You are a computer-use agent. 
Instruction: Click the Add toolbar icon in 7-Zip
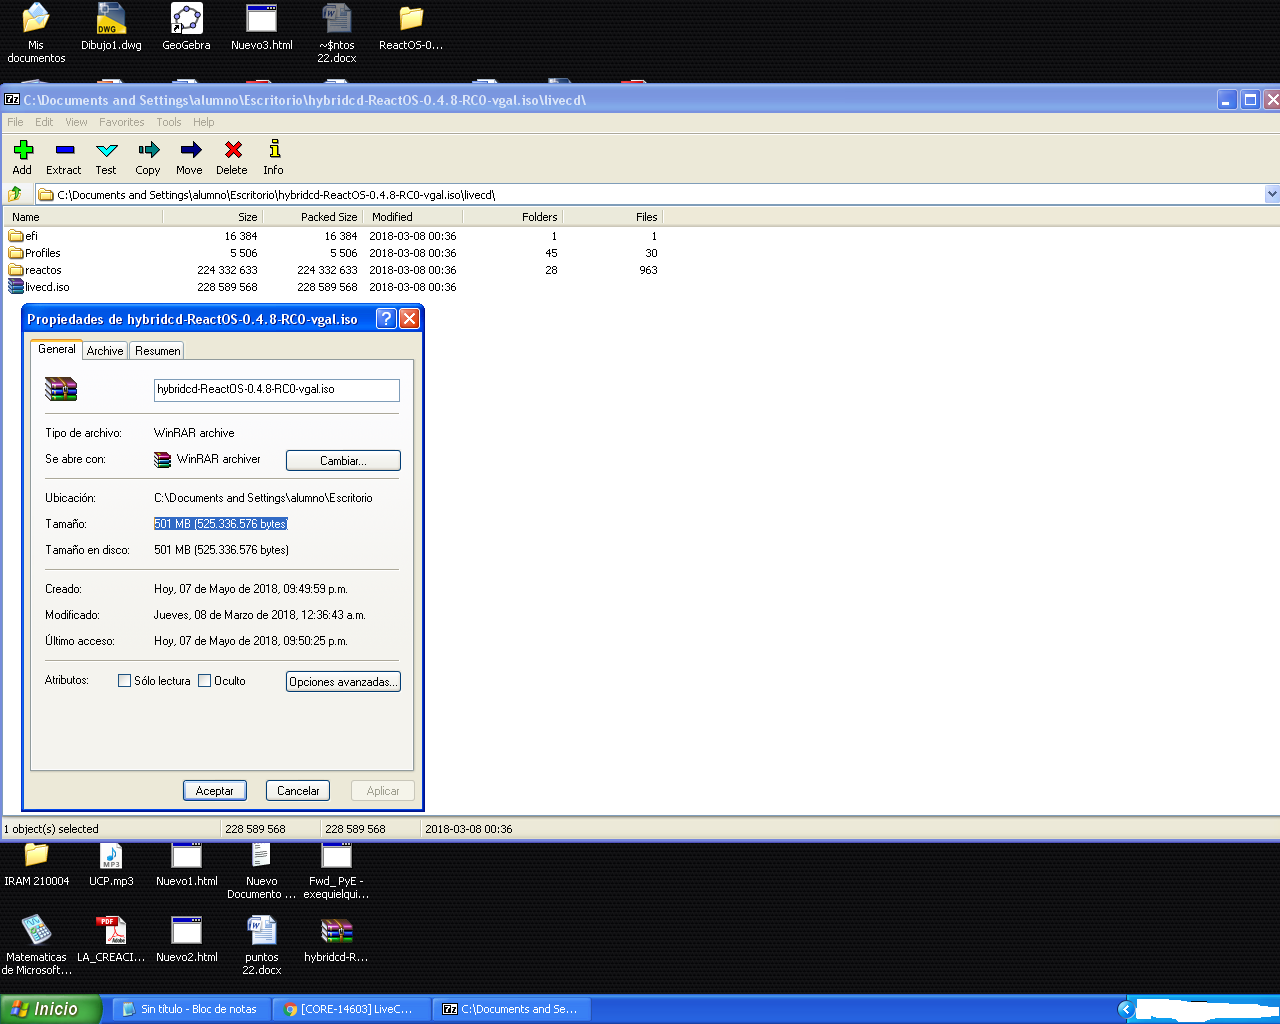point(23,150)
